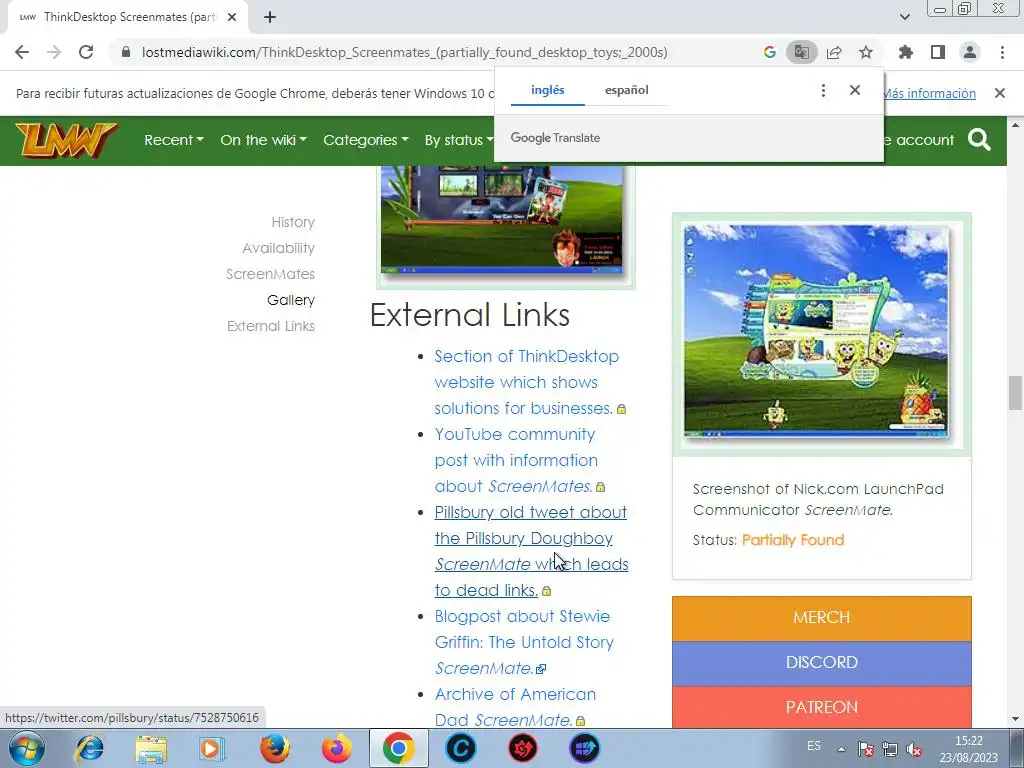Click the DISCORD button
Screen dimensions: 1024x768
tap(822, 663)
